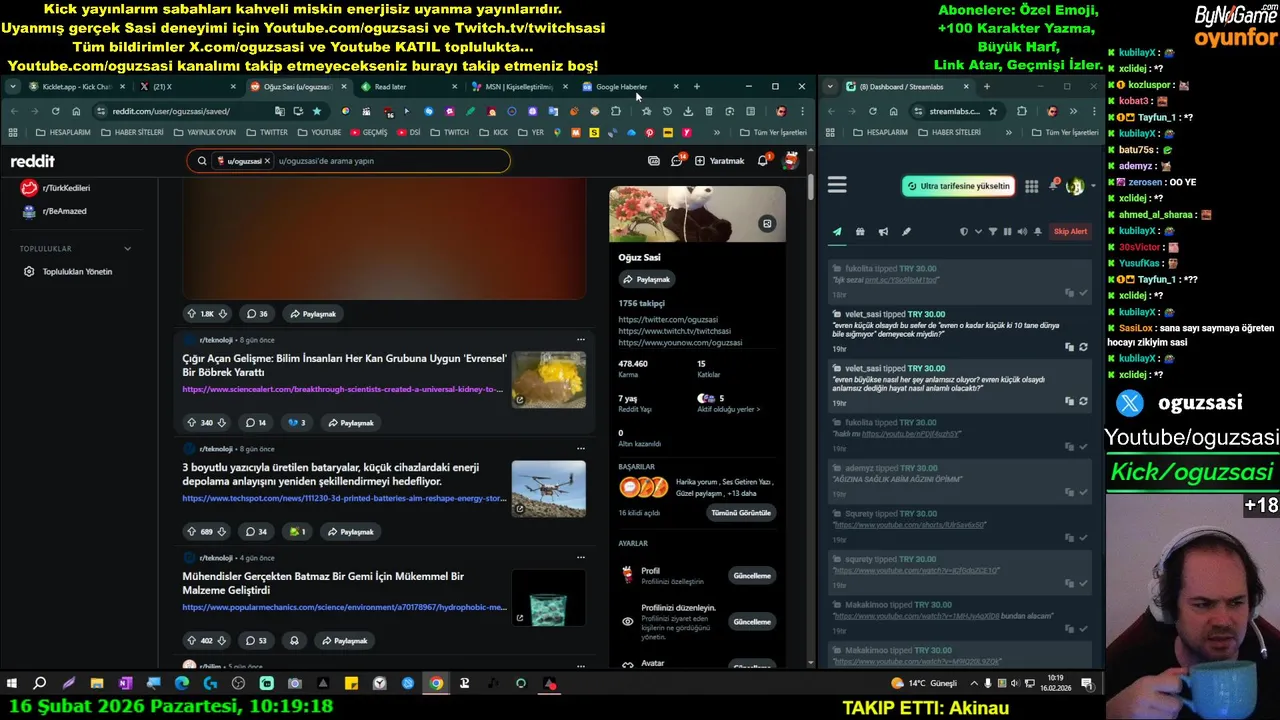The height and width of the screenshot is (720, 1280).
Task: Click reddit page vertical scrollbar
Action: [809, 188]
